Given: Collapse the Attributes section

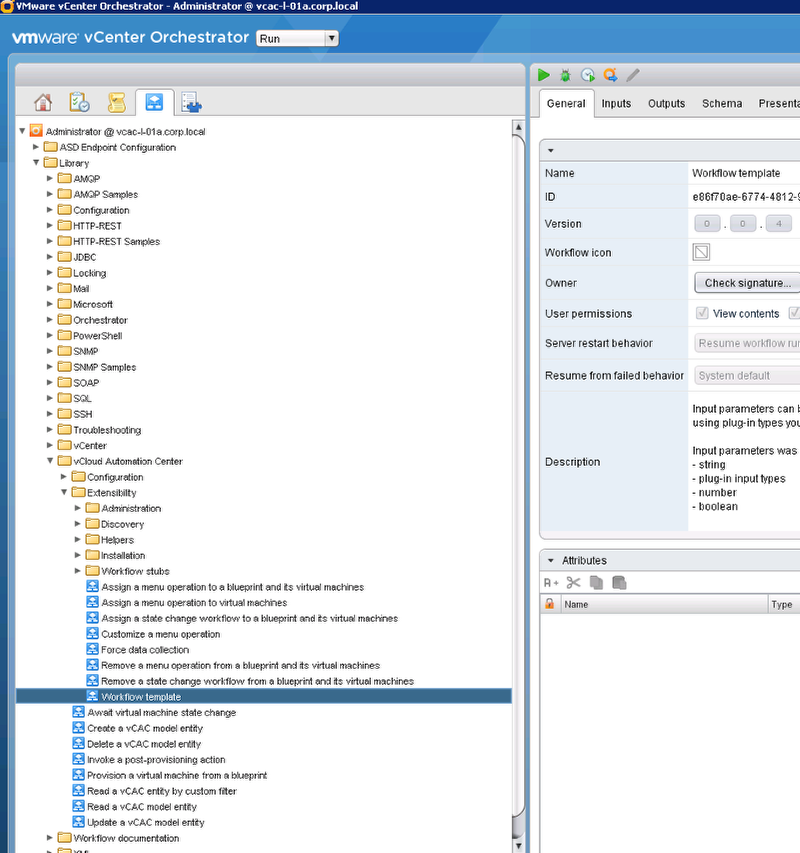Looking at the screenshot, I should pos(549,561).
